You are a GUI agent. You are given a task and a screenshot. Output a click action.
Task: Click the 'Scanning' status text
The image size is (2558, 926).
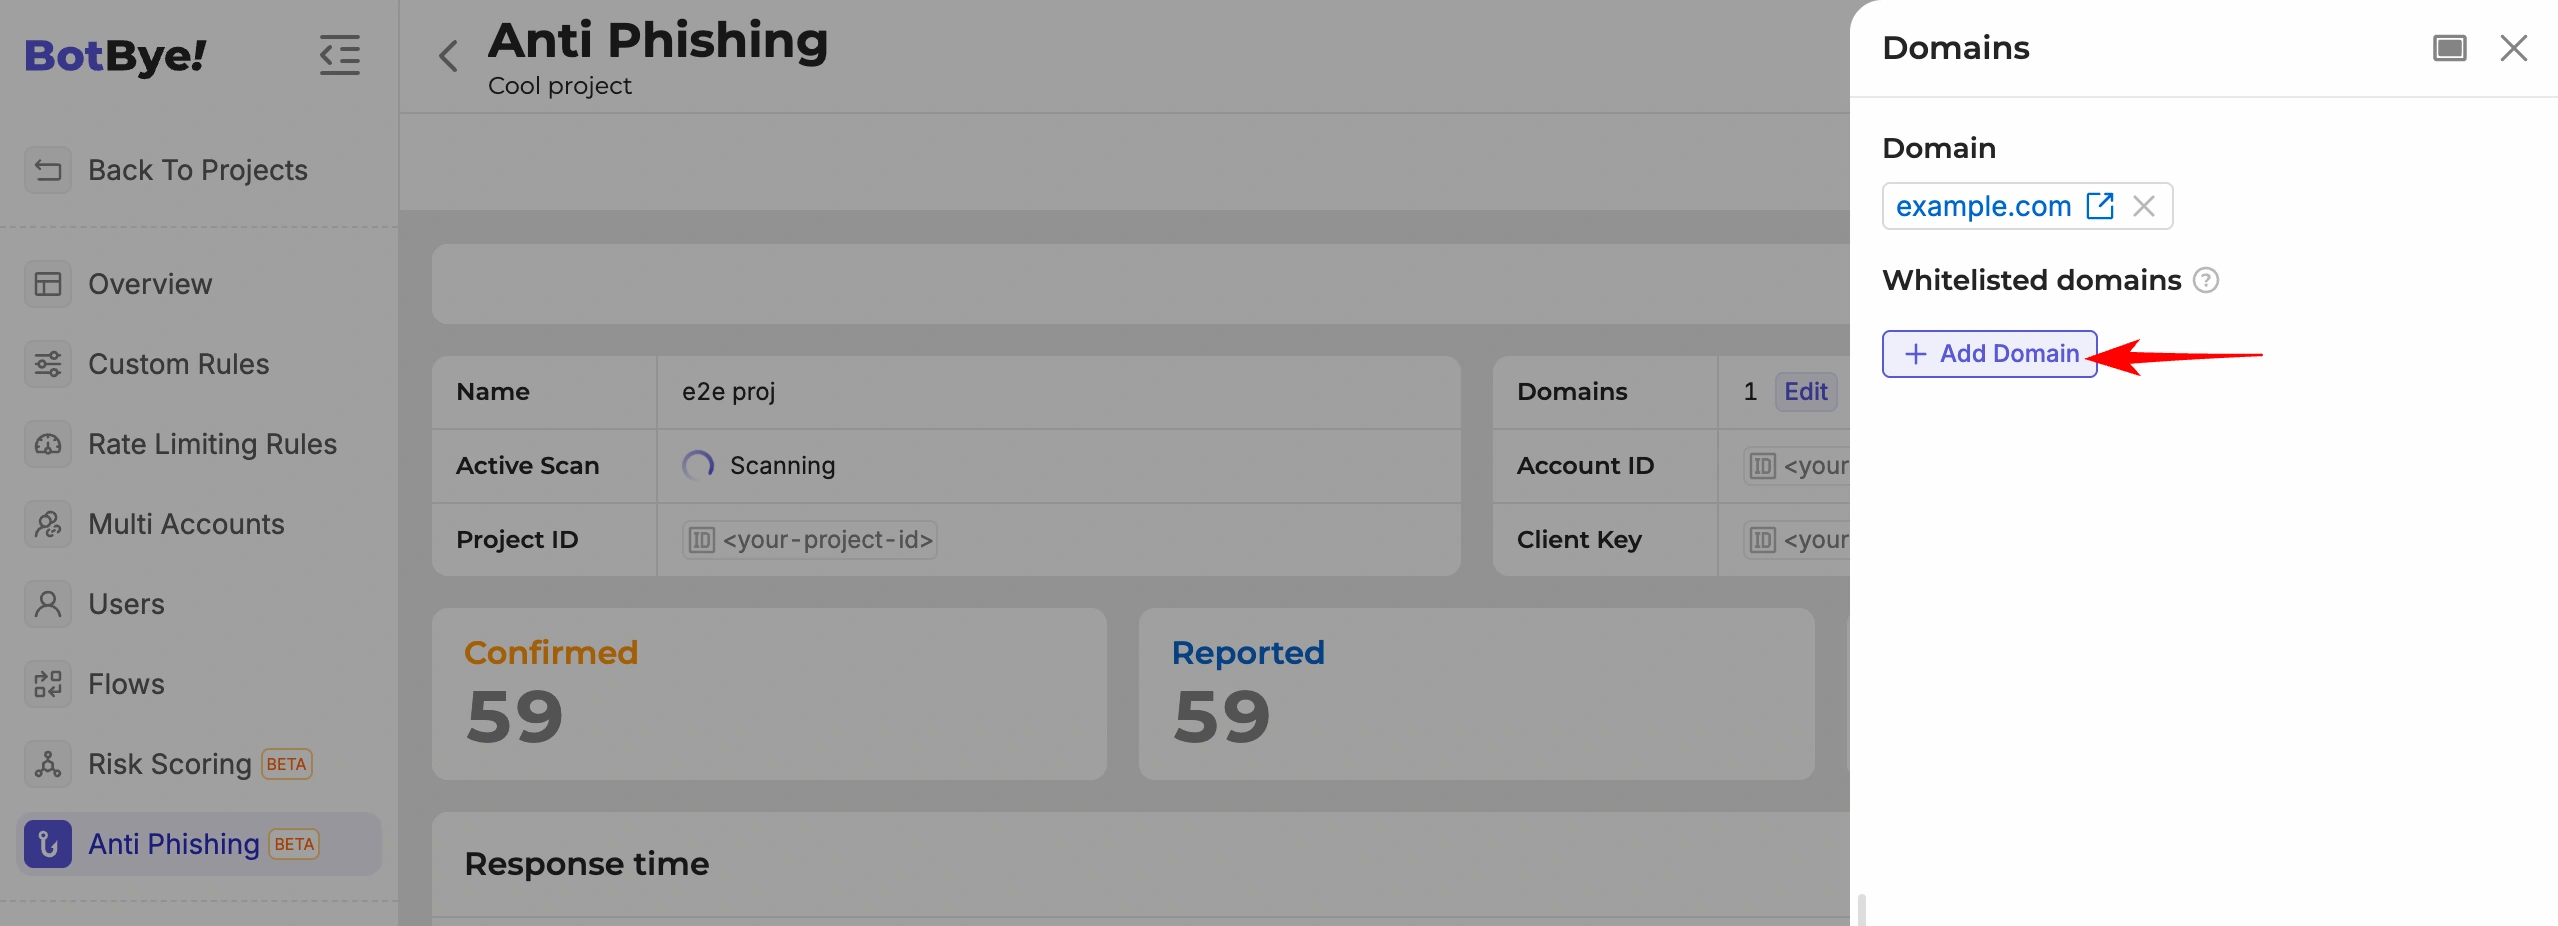782,466
